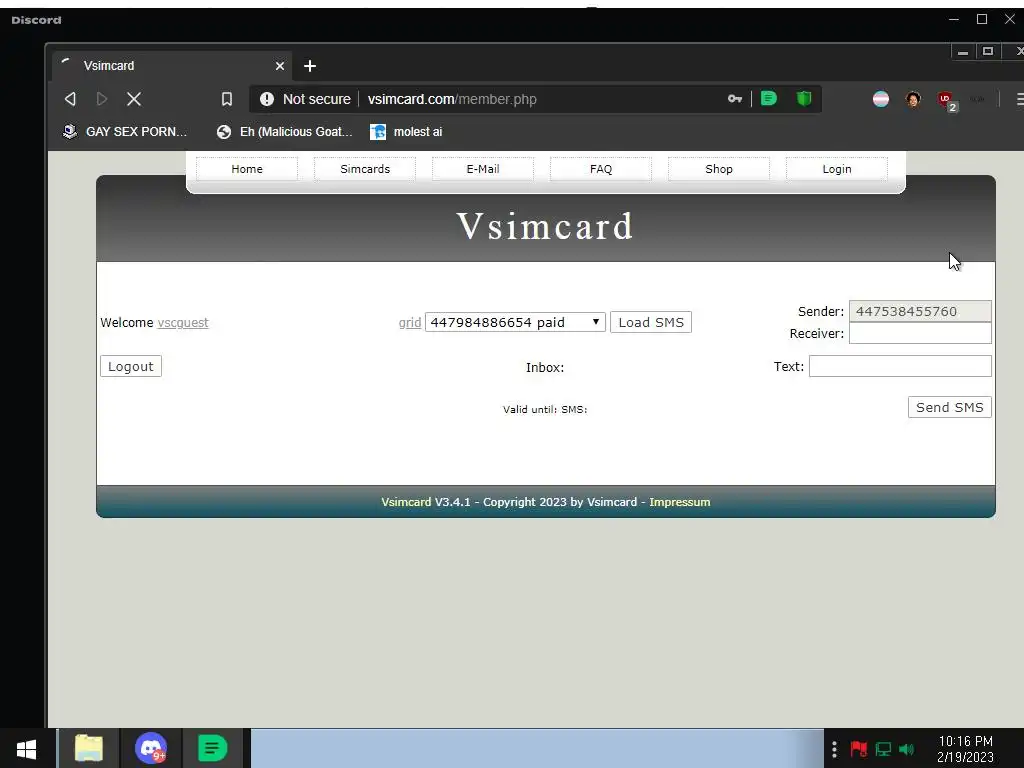This screenshot has height=768, width=1024.
Task: Open the profile avatar icon
Action: point(913,99)
